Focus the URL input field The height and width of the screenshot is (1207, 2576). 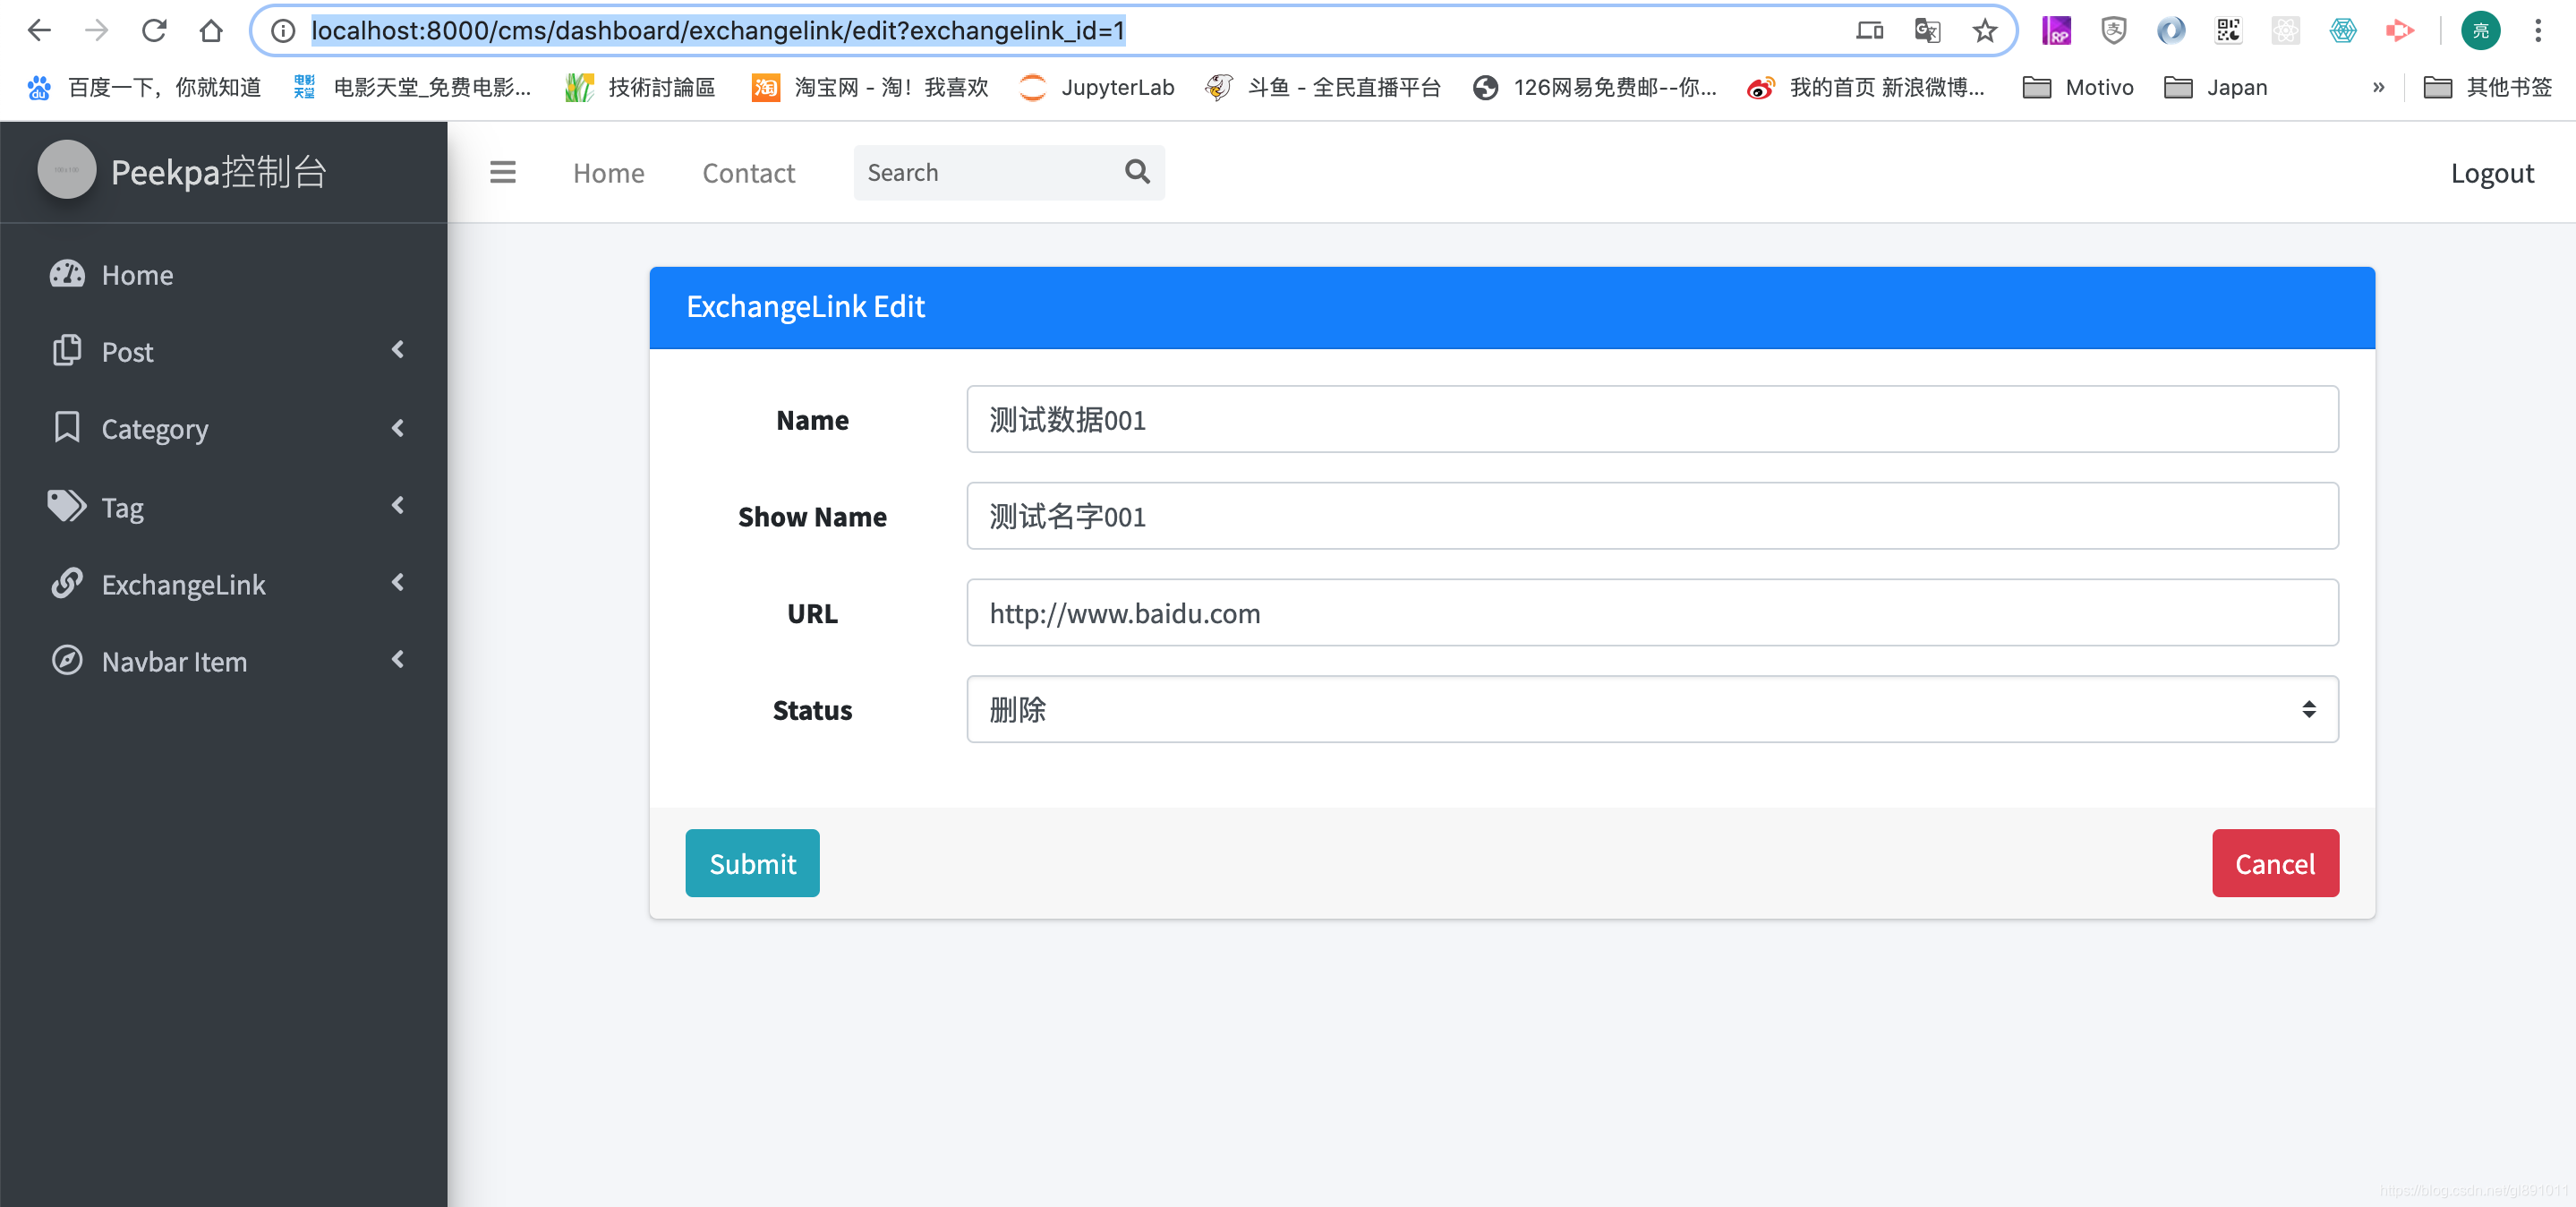click(1651, 613)
